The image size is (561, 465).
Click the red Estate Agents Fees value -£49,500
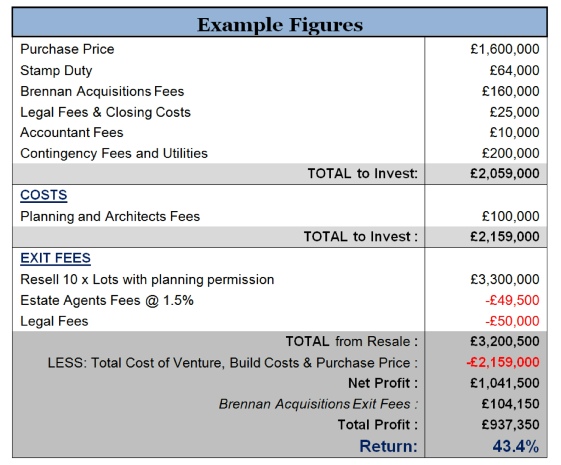(512, 300)
